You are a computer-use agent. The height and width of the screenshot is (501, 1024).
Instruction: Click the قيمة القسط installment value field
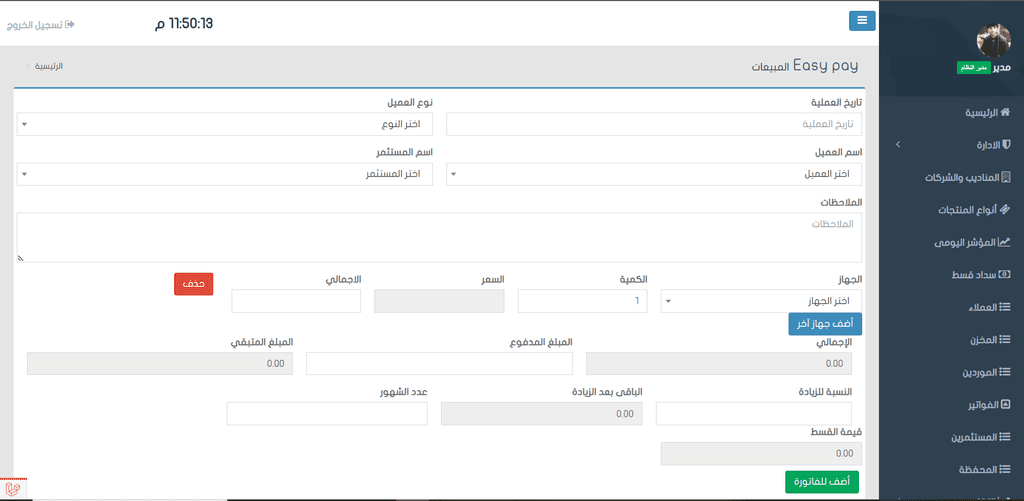coord(761,453)
